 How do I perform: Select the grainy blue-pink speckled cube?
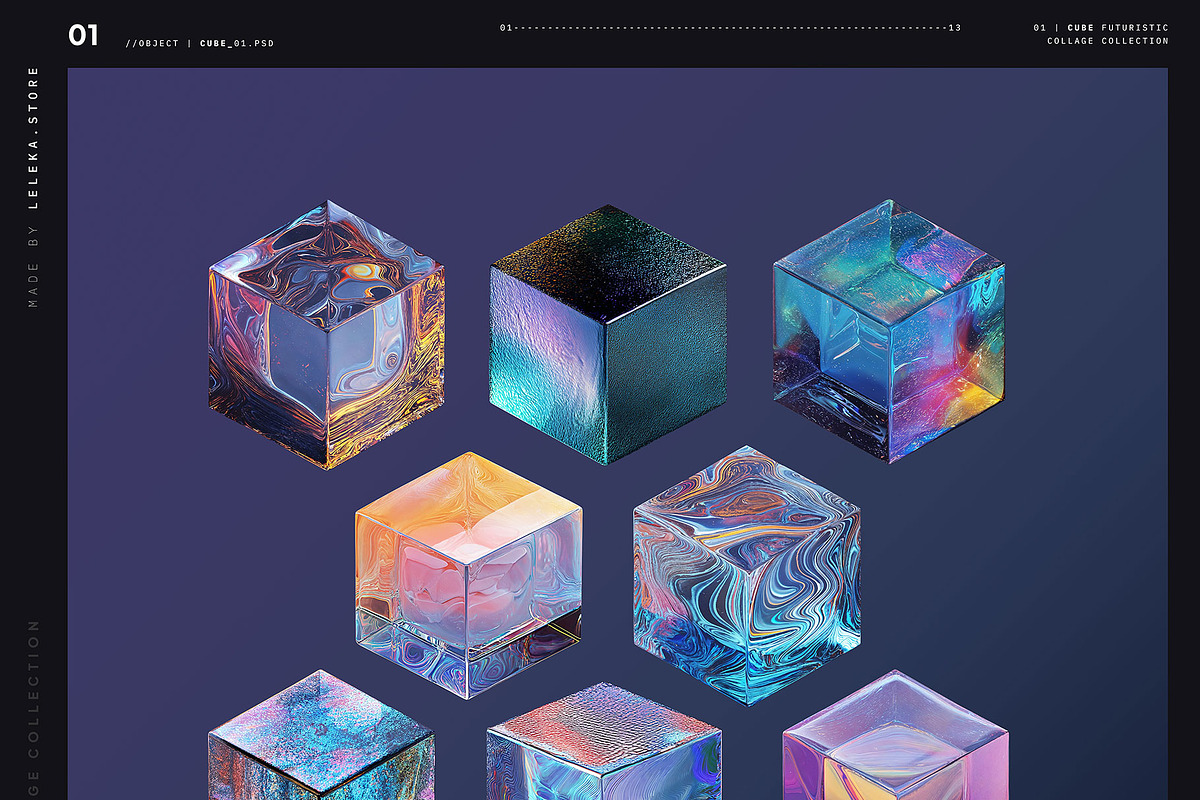pos(322,735)
